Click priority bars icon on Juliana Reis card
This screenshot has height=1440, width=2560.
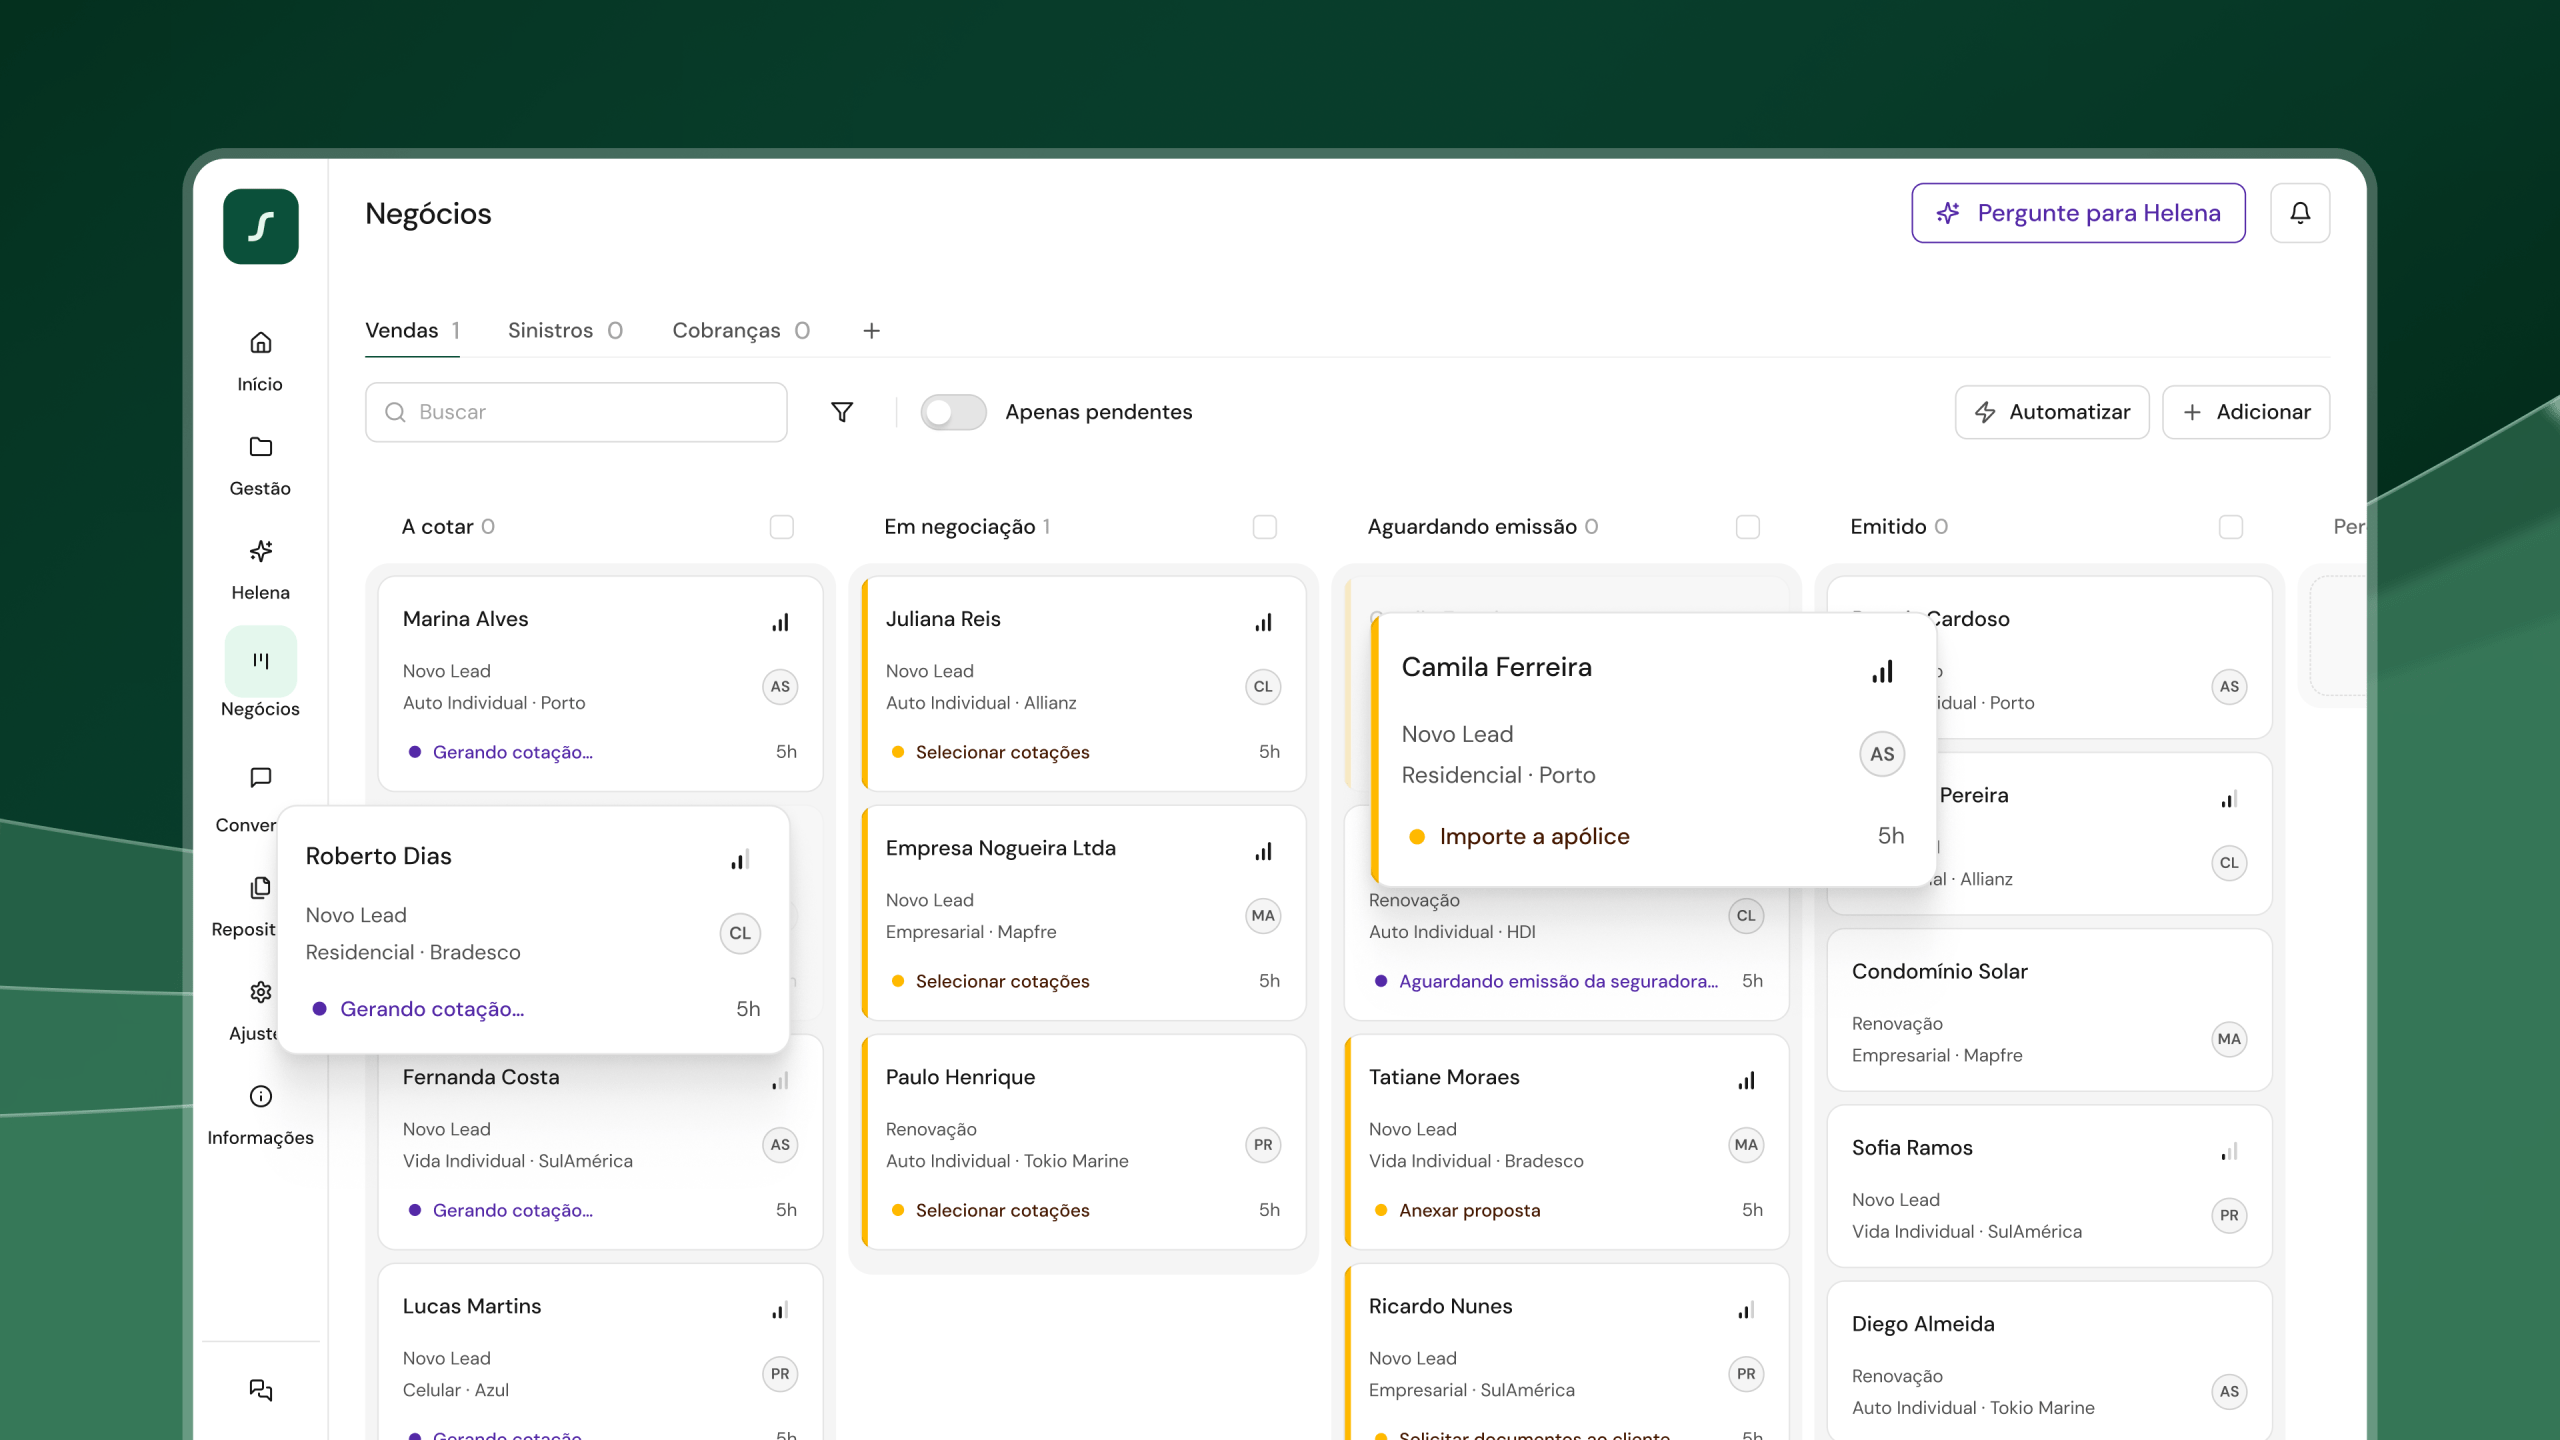click(1263, 622)
